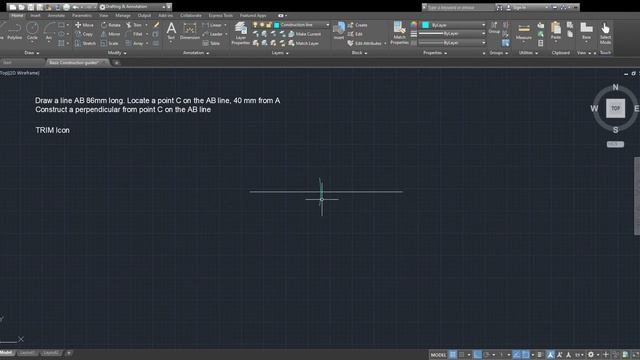Screen dimensions: 640x360
Task: Click the Group tool
Action: [x=494, y=28]
